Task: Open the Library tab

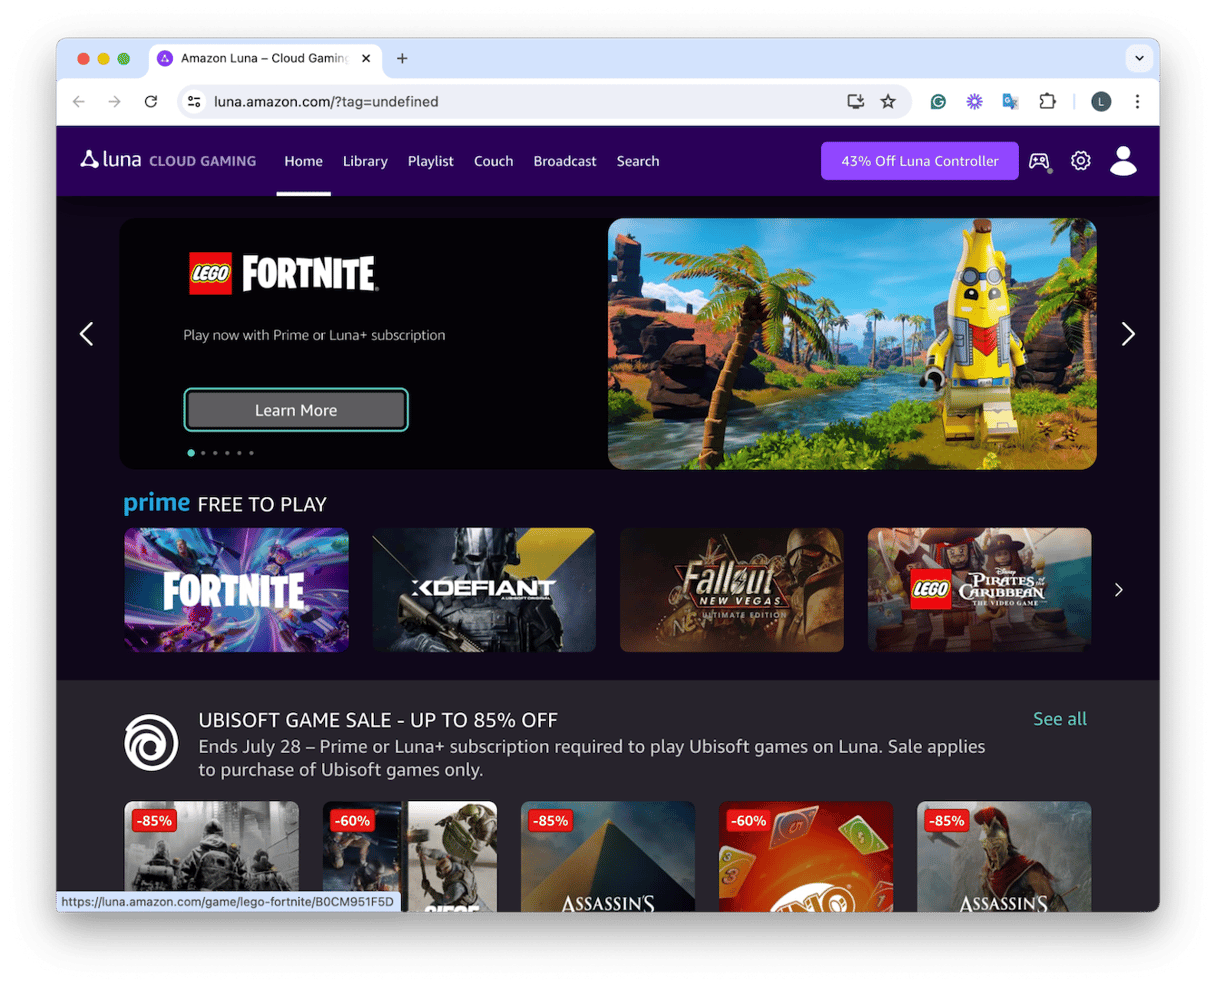Action: coord(365,161)
